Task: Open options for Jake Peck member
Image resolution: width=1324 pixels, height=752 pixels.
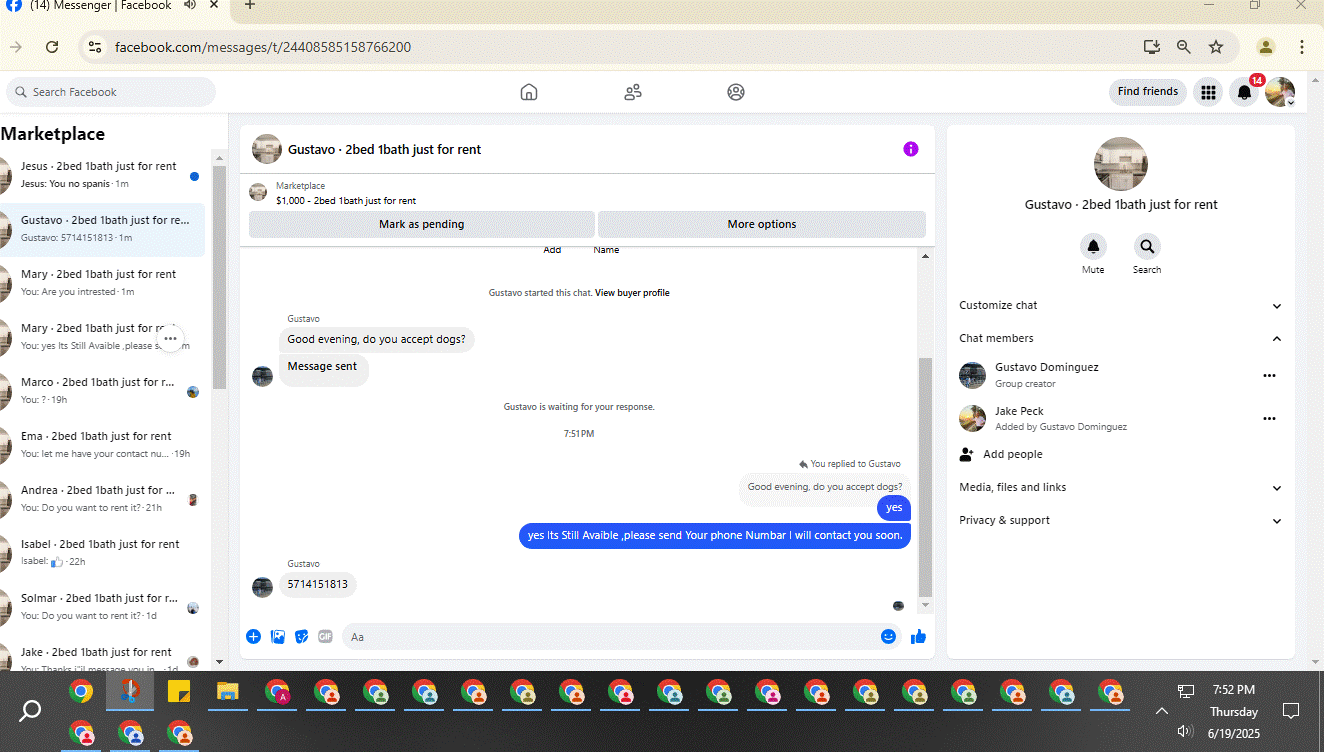Action: point(1269,418)
